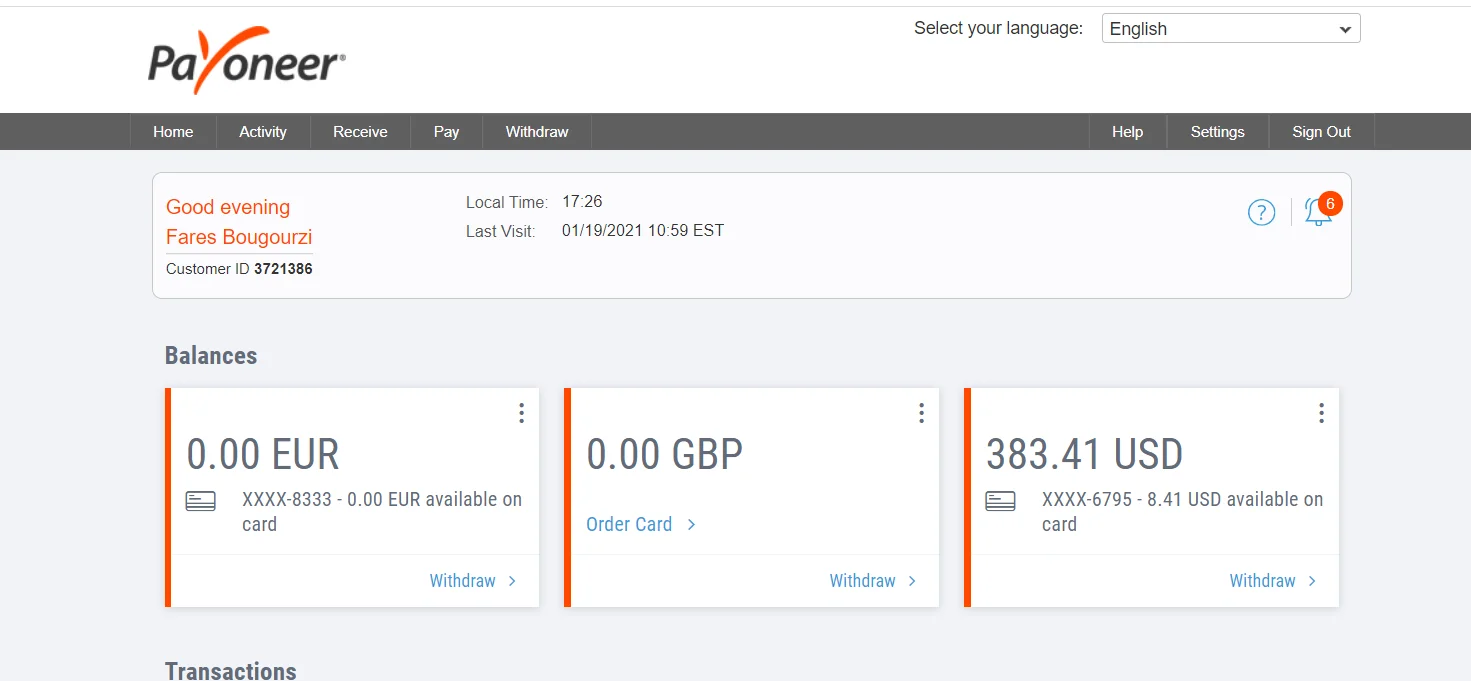Open the Withdraw menu in navigation bar

[537, 132]
